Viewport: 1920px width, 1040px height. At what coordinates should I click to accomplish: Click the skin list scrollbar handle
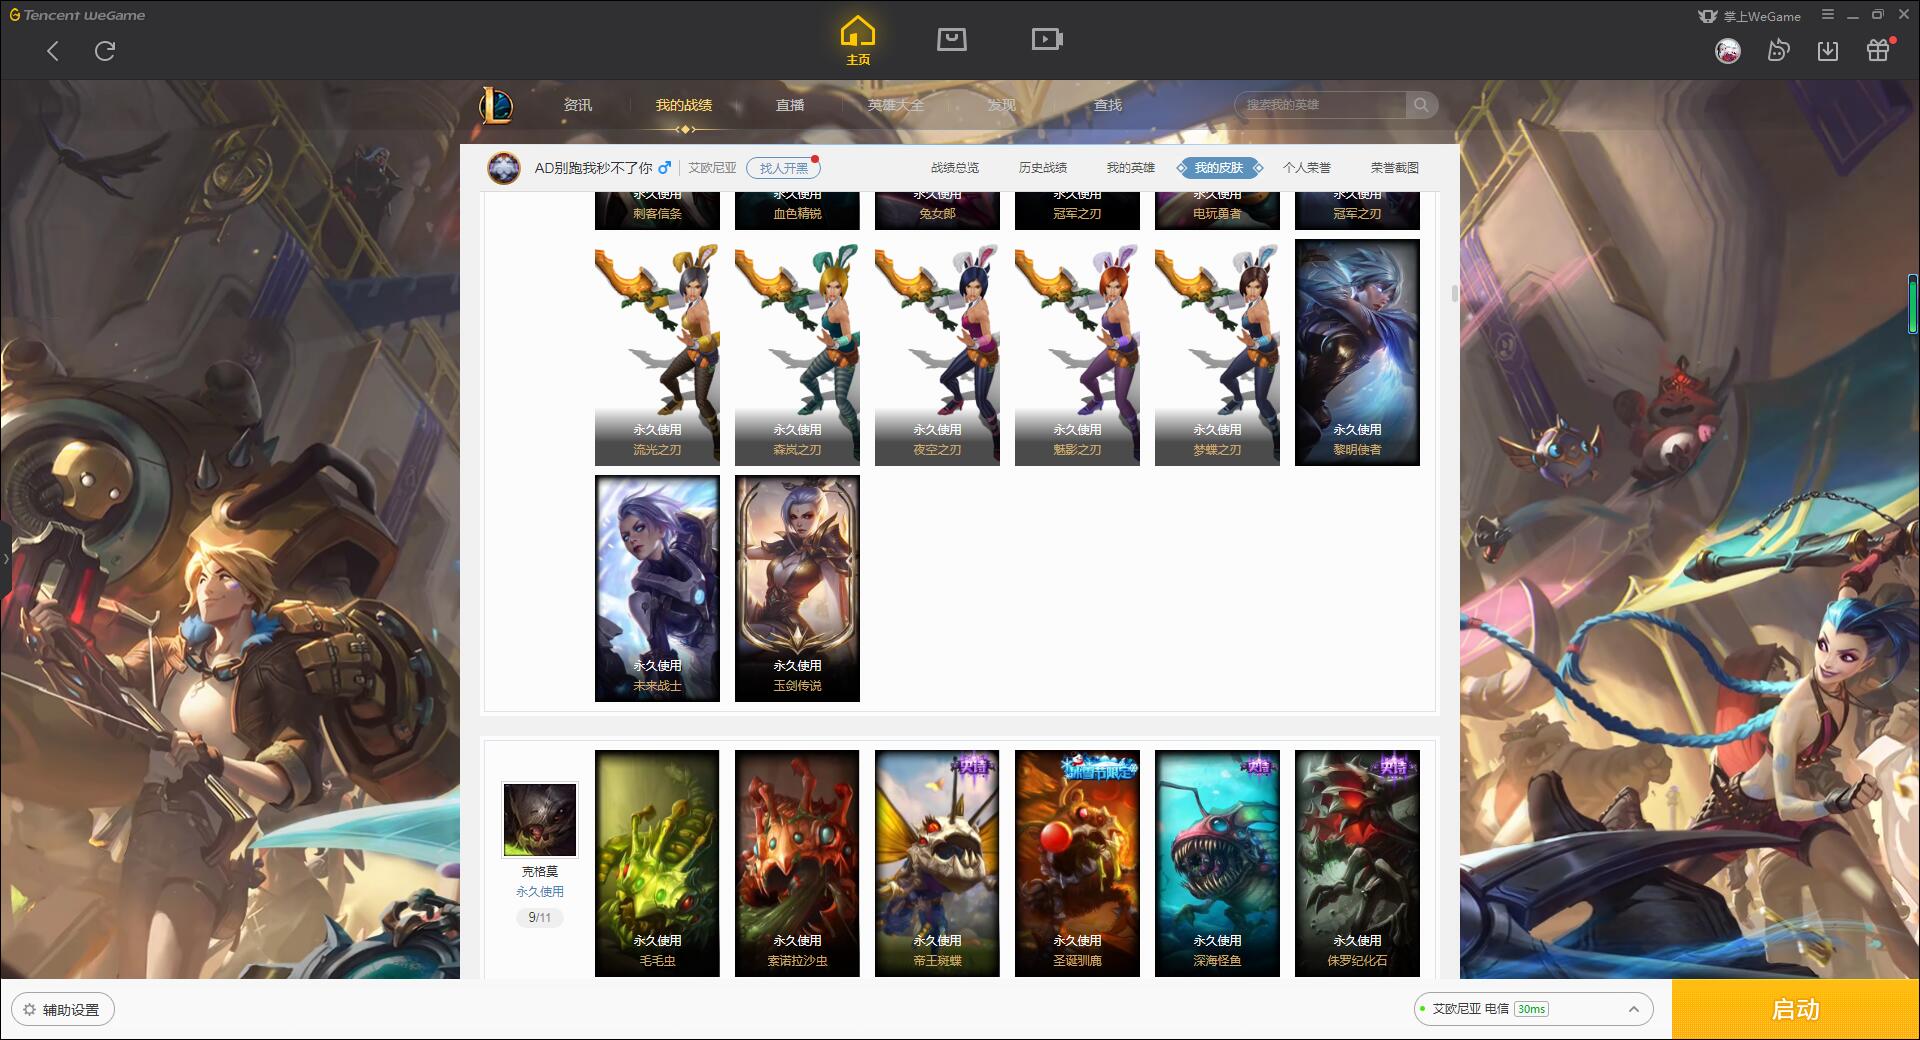(1453, 294)
